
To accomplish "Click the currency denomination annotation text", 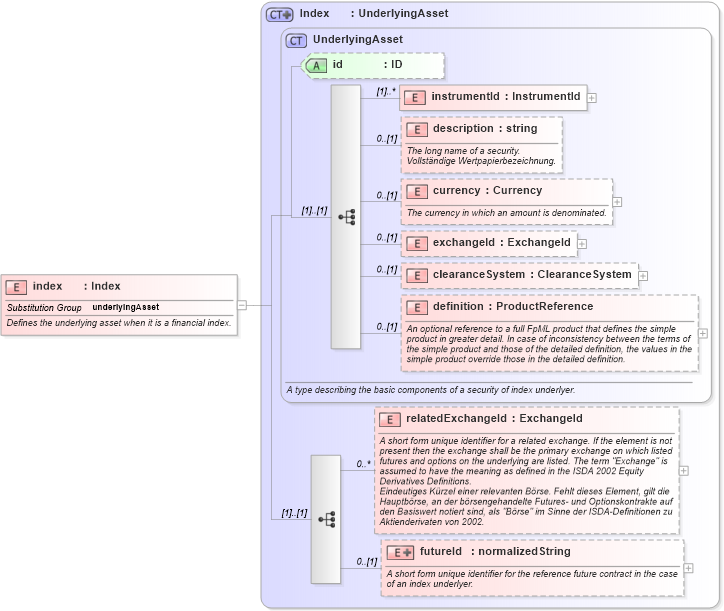I will (x=507, y=213).
